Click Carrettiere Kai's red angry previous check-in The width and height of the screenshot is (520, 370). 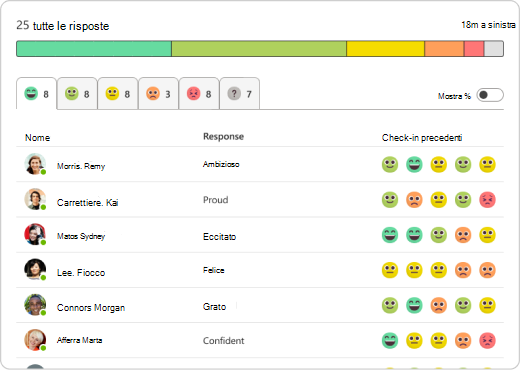point(487,200)
